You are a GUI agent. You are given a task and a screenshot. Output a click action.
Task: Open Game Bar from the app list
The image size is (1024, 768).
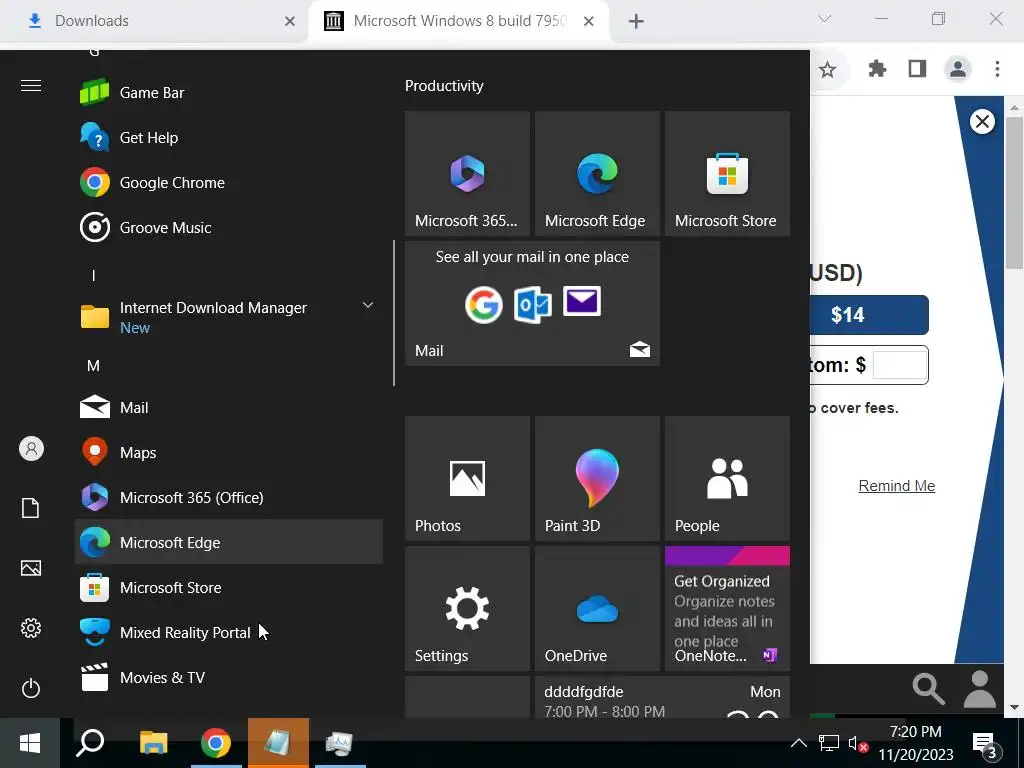229,93
